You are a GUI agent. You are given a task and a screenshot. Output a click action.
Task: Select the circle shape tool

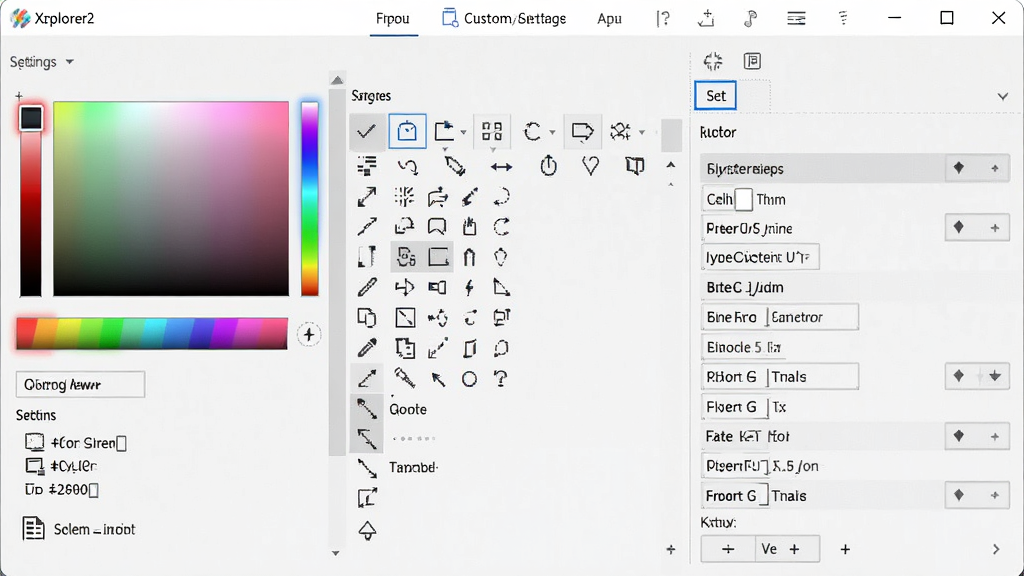tap(469, 379)
